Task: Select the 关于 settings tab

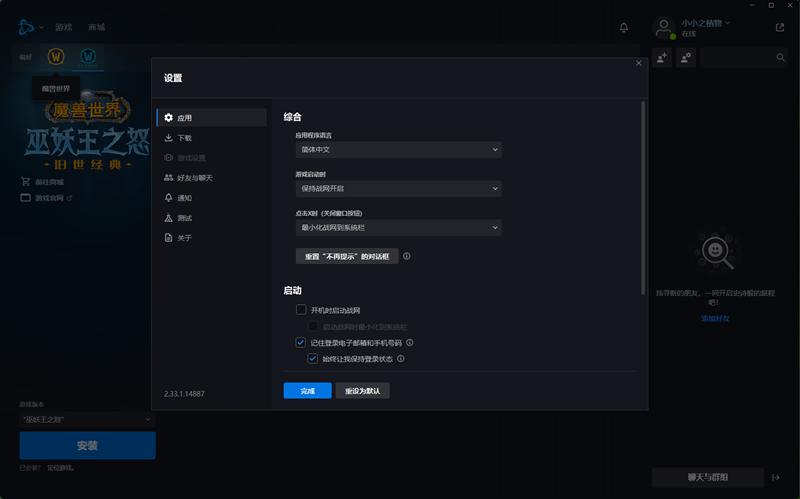Action: click(211, 238)
